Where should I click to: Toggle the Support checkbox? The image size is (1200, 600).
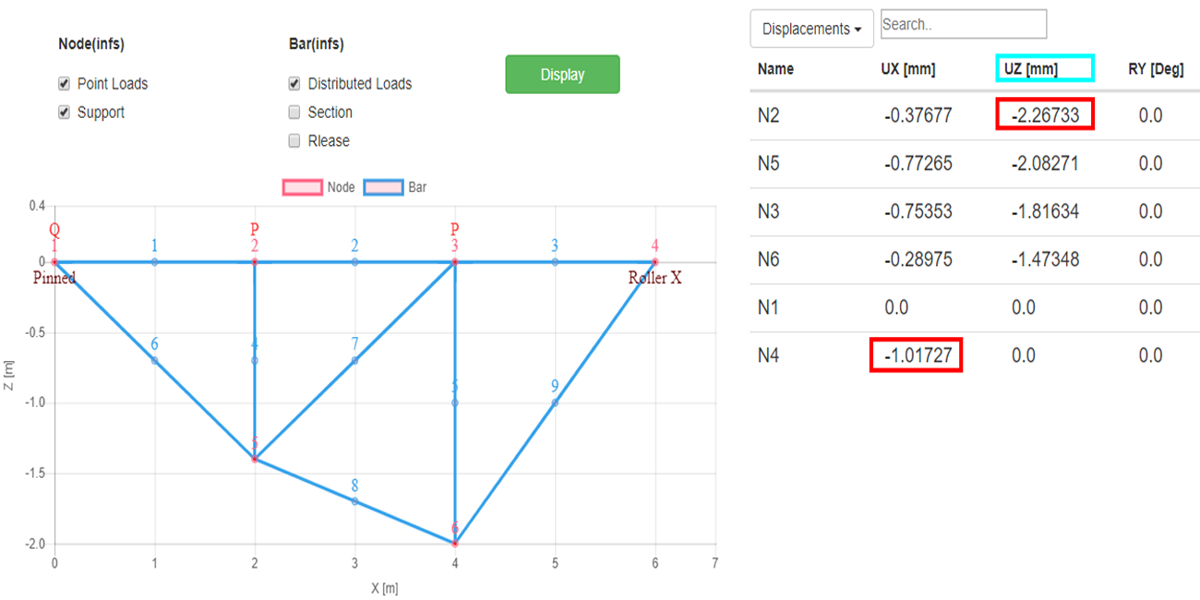click(x=64, y=113)
